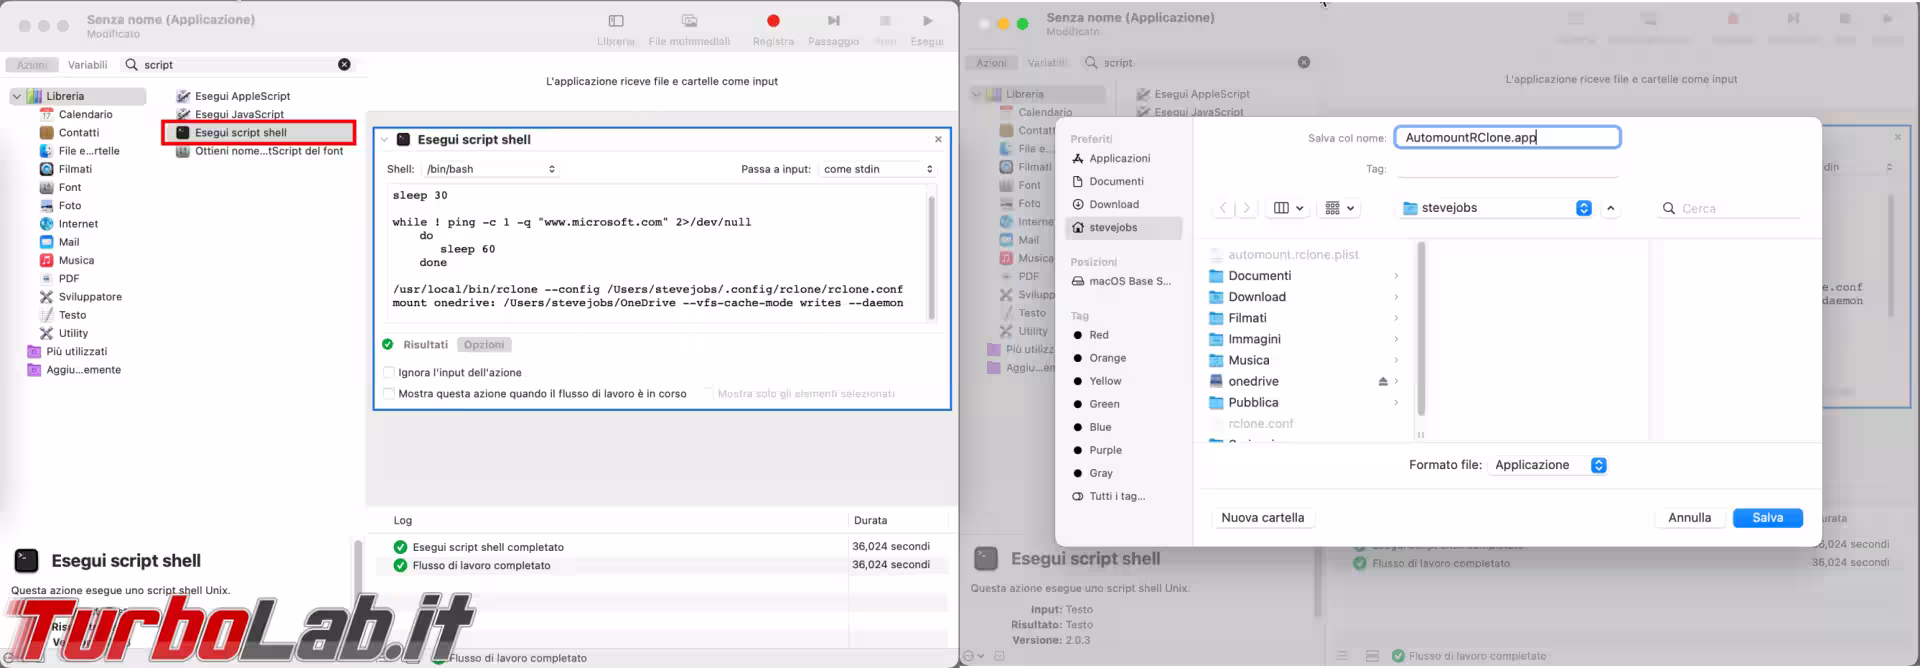This screenshot has height=668, width=1920.
Task: Switch to the Opzioni tab
Action: pos(484,345)
